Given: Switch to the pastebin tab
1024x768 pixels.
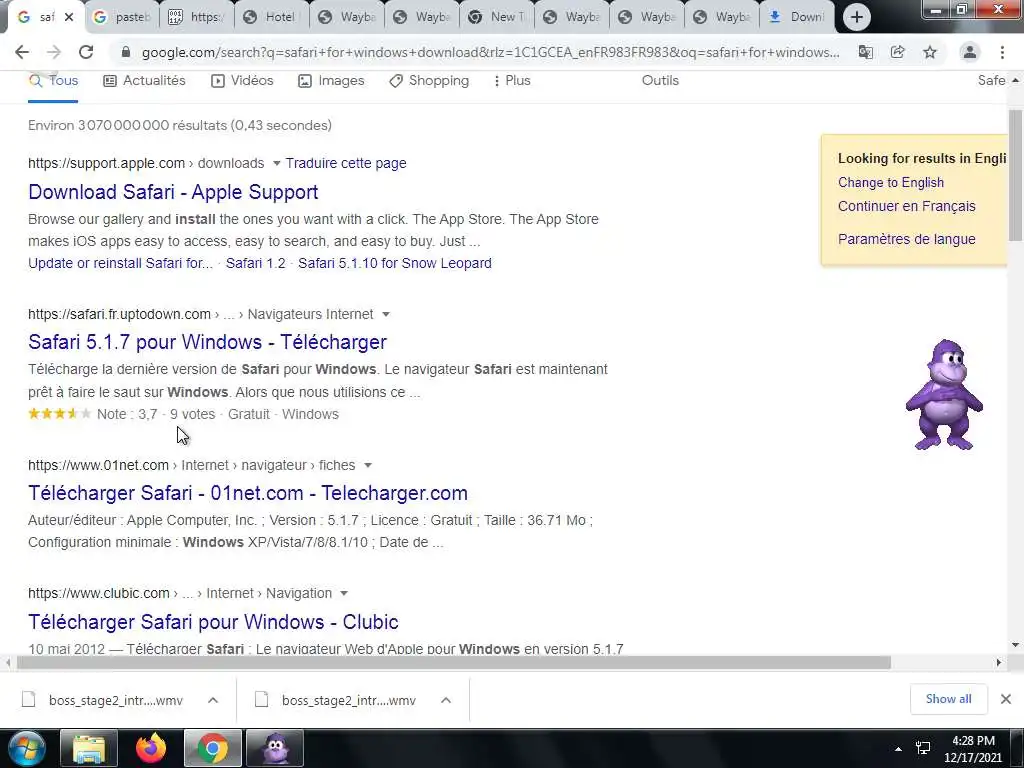Looking at the screenshot, I should (x=121, y=18).
